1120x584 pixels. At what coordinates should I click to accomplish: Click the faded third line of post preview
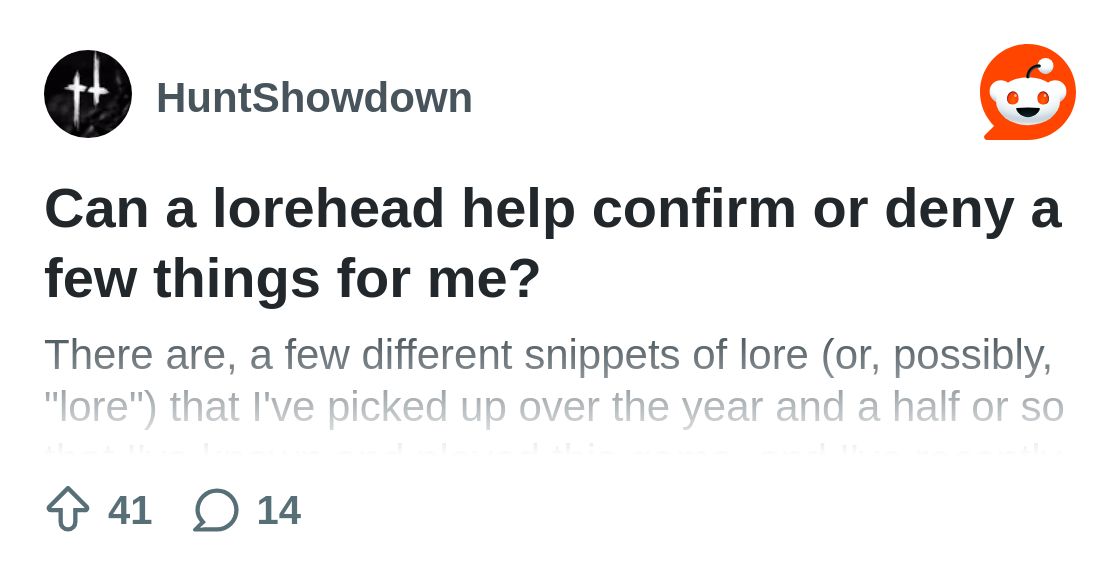coord(554,450)
